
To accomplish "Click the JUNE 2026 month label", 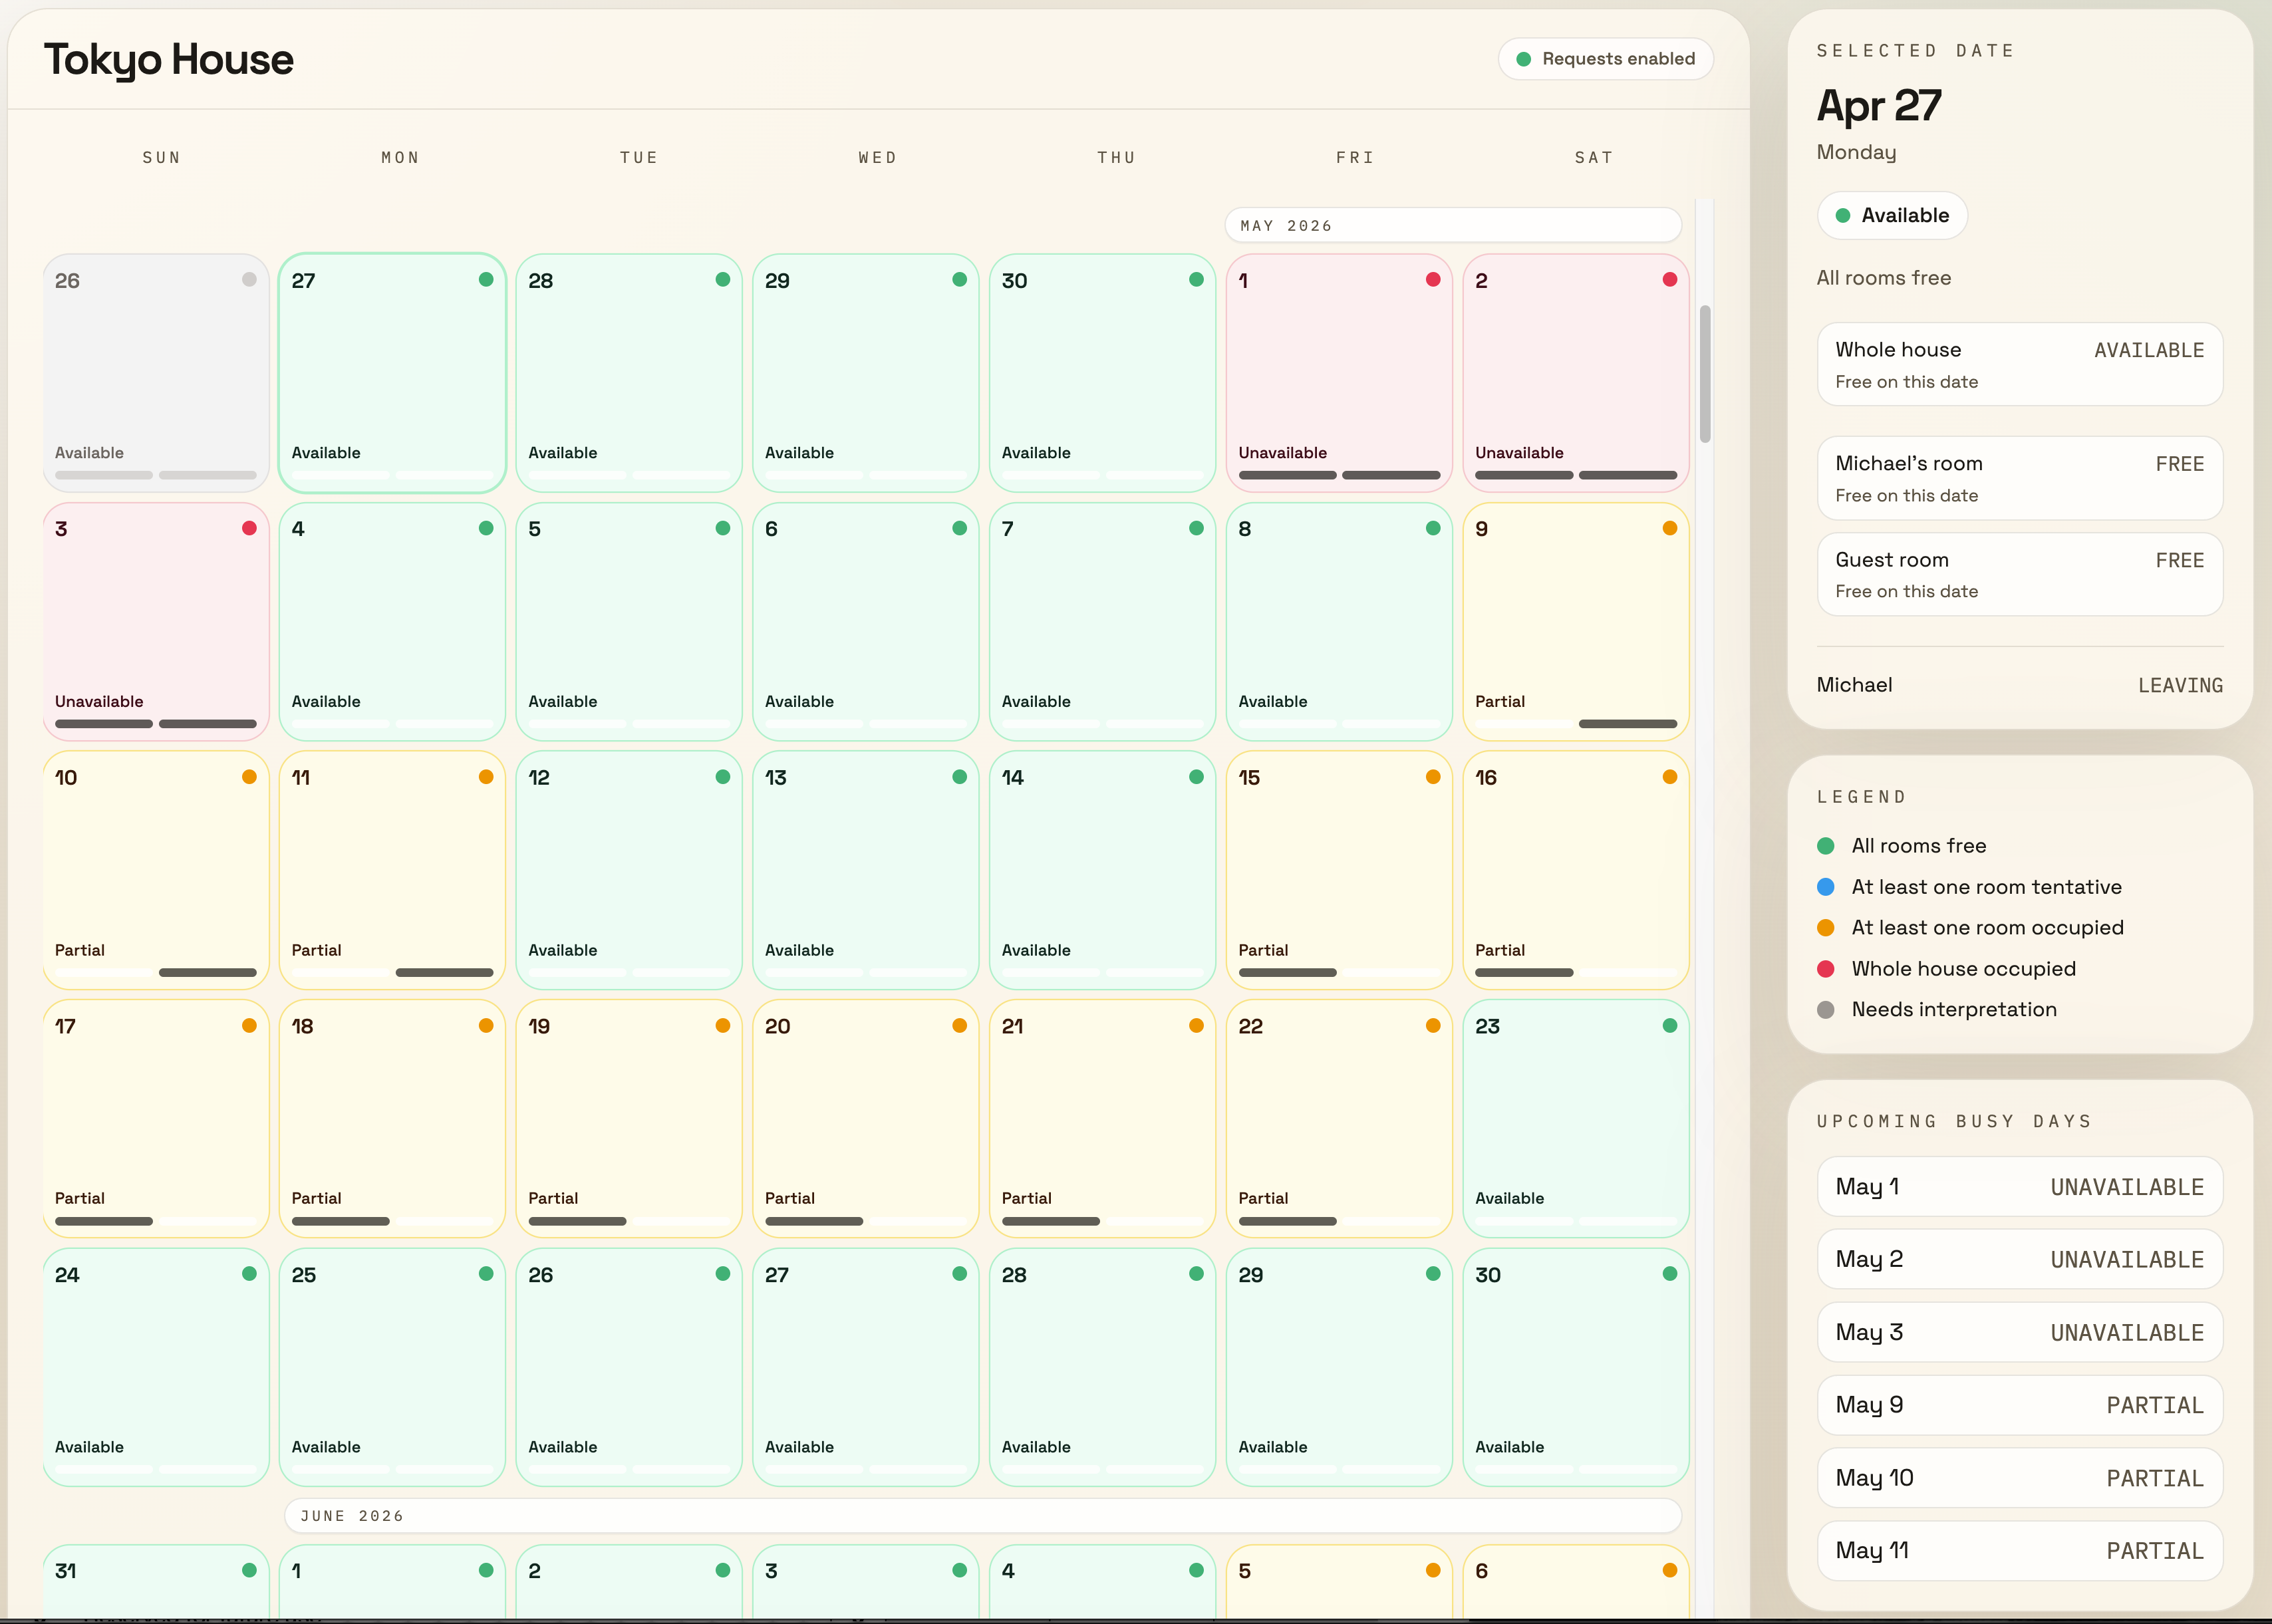I will (x=983, y=1516).
